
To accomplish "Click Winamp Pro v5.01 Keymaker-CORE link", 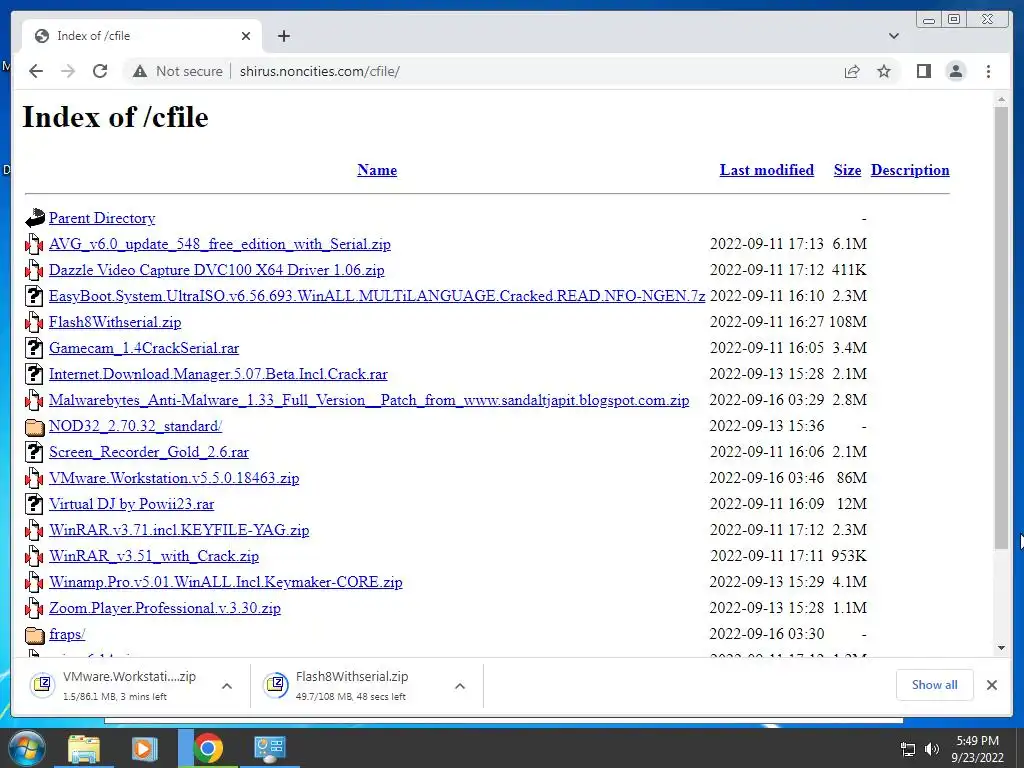I will (225, 582).
